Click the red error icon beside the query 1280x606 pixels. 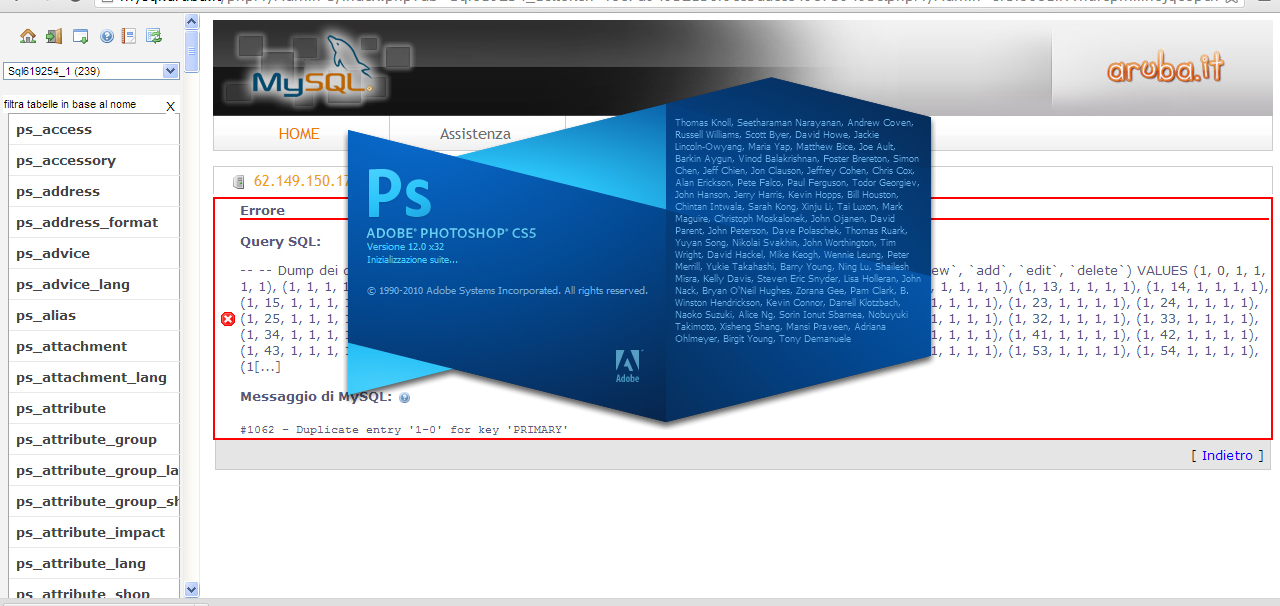click(228, 319)
